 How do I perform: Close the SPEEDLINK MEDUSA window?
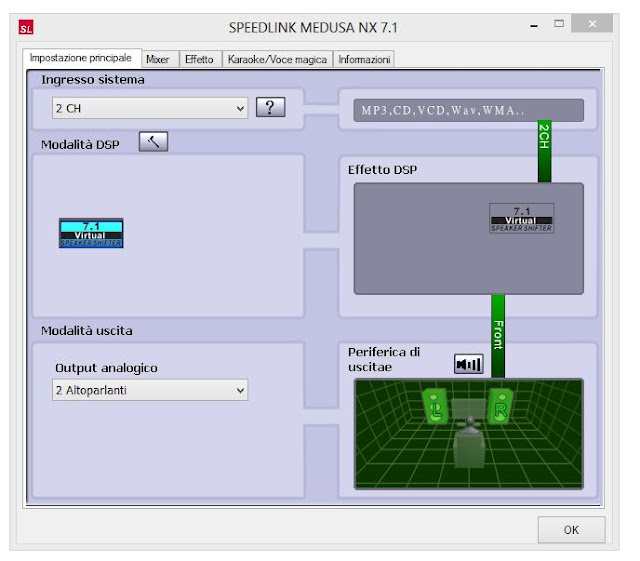click(592, 24)
